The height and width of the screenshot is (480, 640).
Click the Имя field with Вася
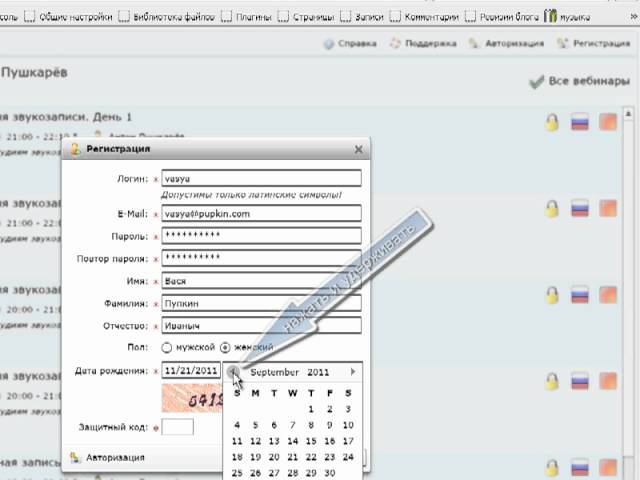(261, 281)
